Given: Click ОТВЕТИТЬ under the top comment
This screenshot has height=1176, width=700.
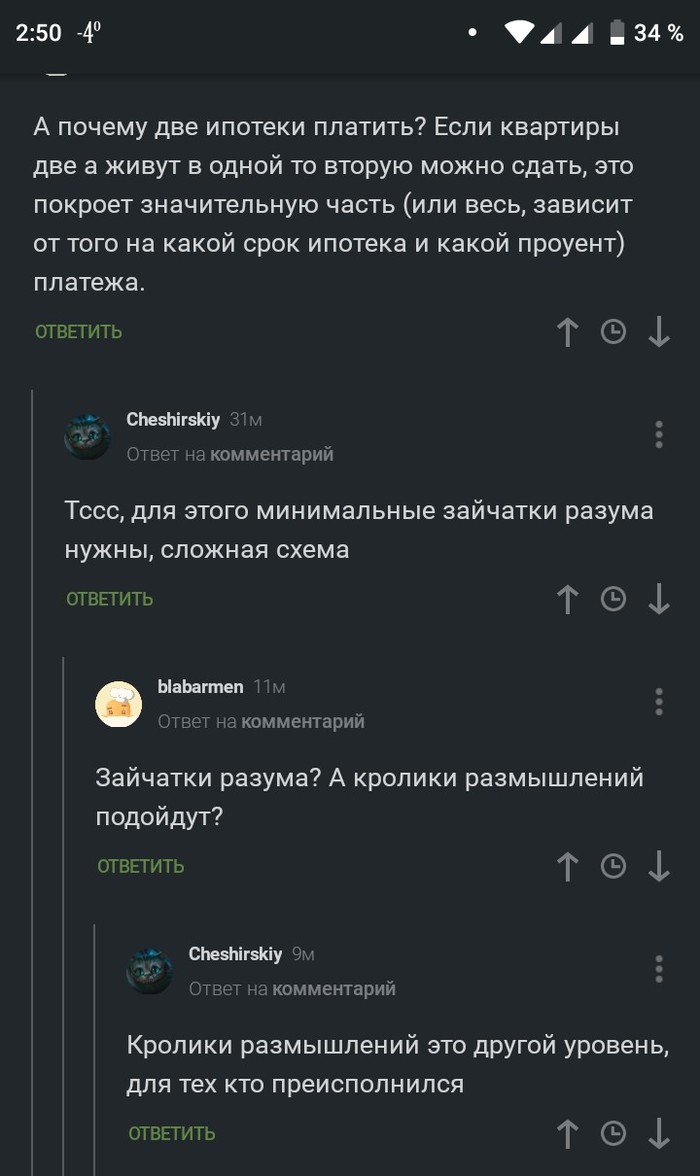Looking at the screenshot, I should coord(77,332).
